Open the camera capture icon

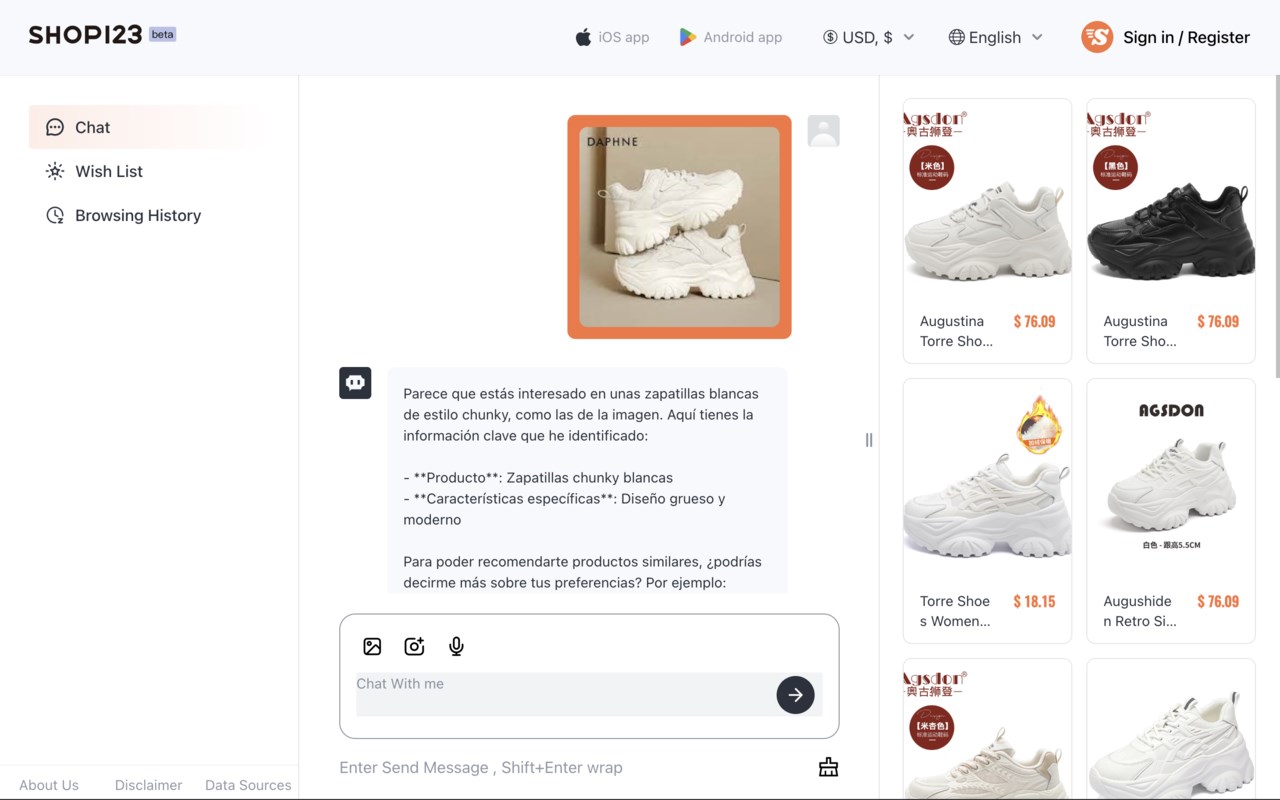[x=414, y=647]
